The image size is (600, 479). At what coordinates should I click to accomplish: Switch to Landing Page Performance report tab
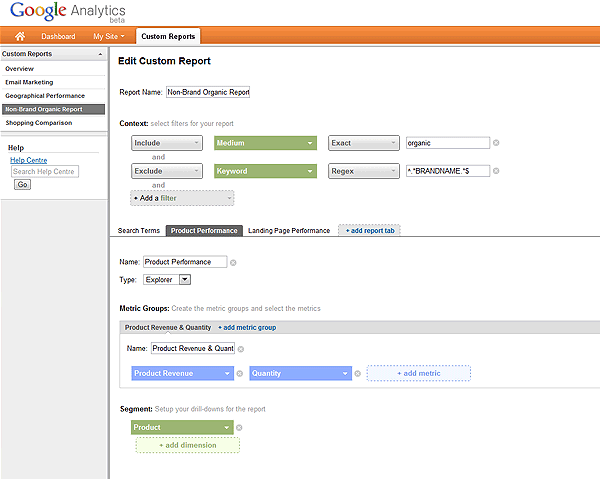click(289, 231)
